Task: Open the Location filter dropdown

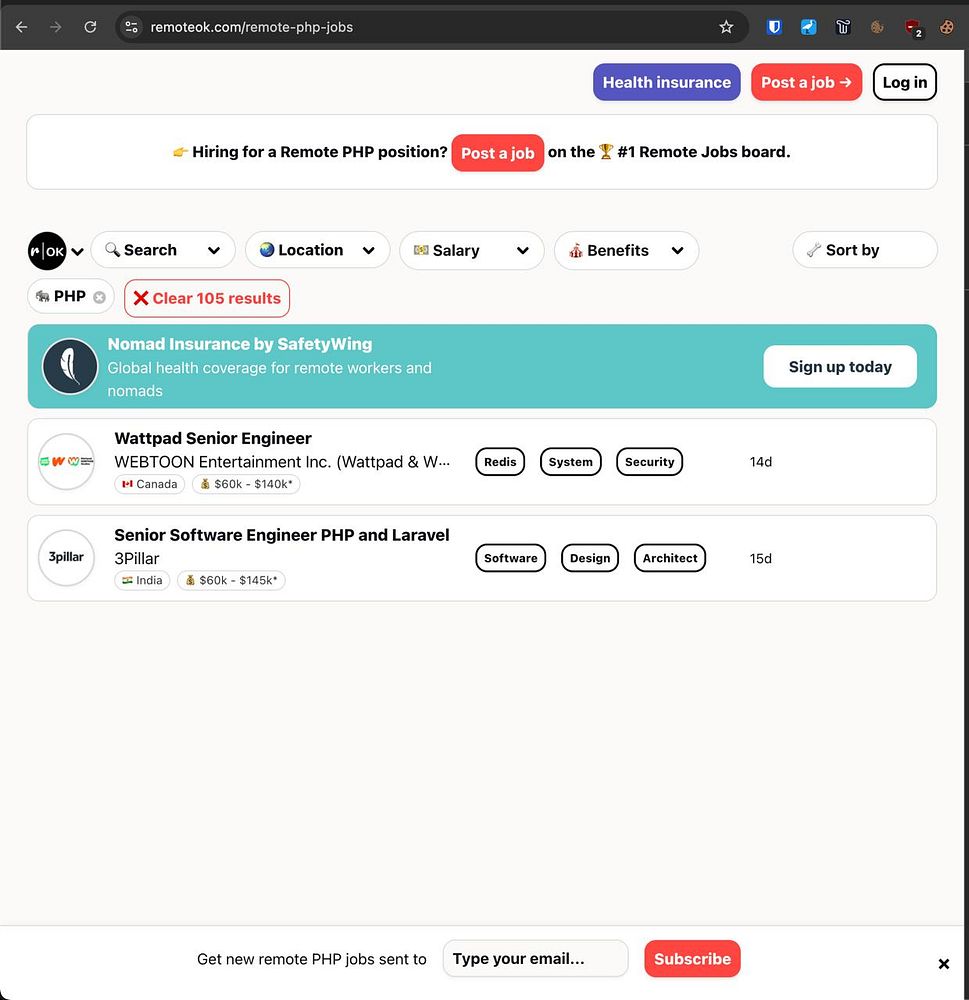Action: [x=317, y=250]
